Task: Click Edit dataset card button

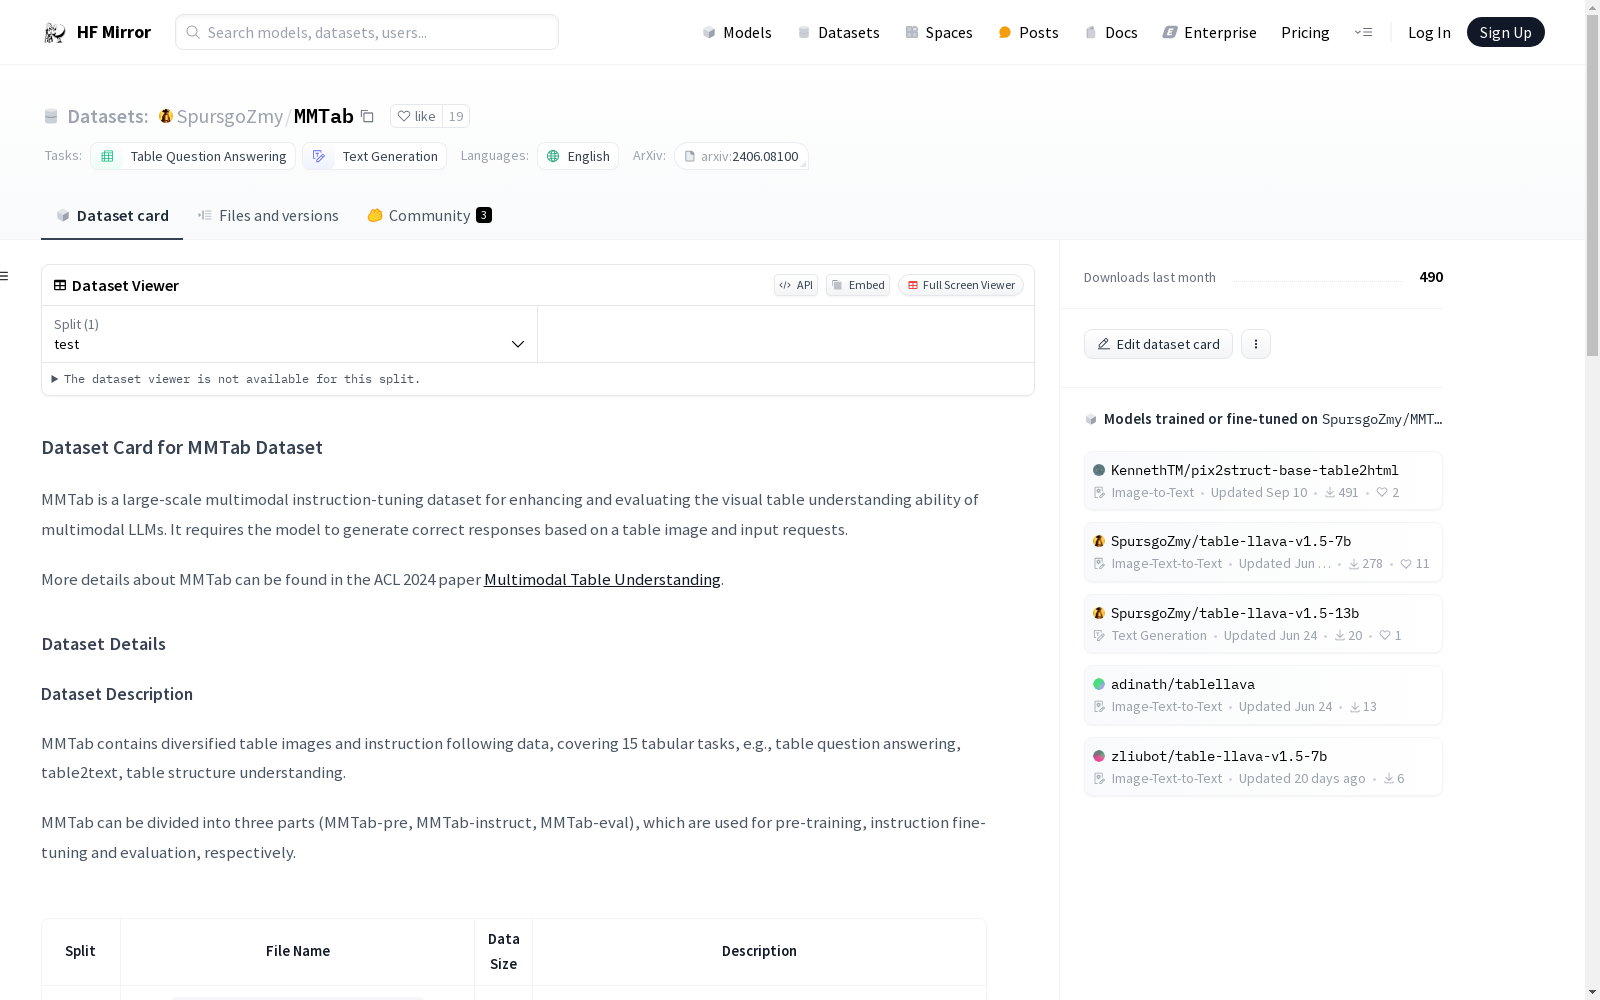Action: point(1158,344)
